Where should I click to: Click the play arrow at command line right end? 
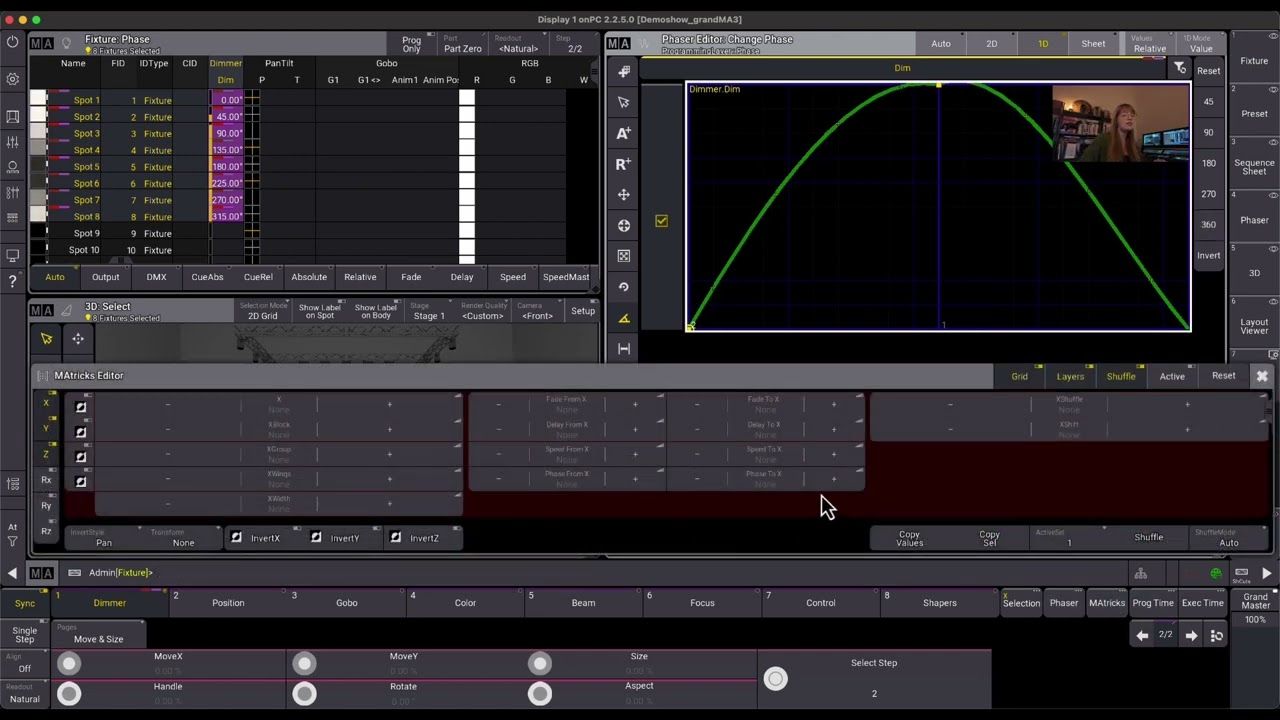point(1267,573)
